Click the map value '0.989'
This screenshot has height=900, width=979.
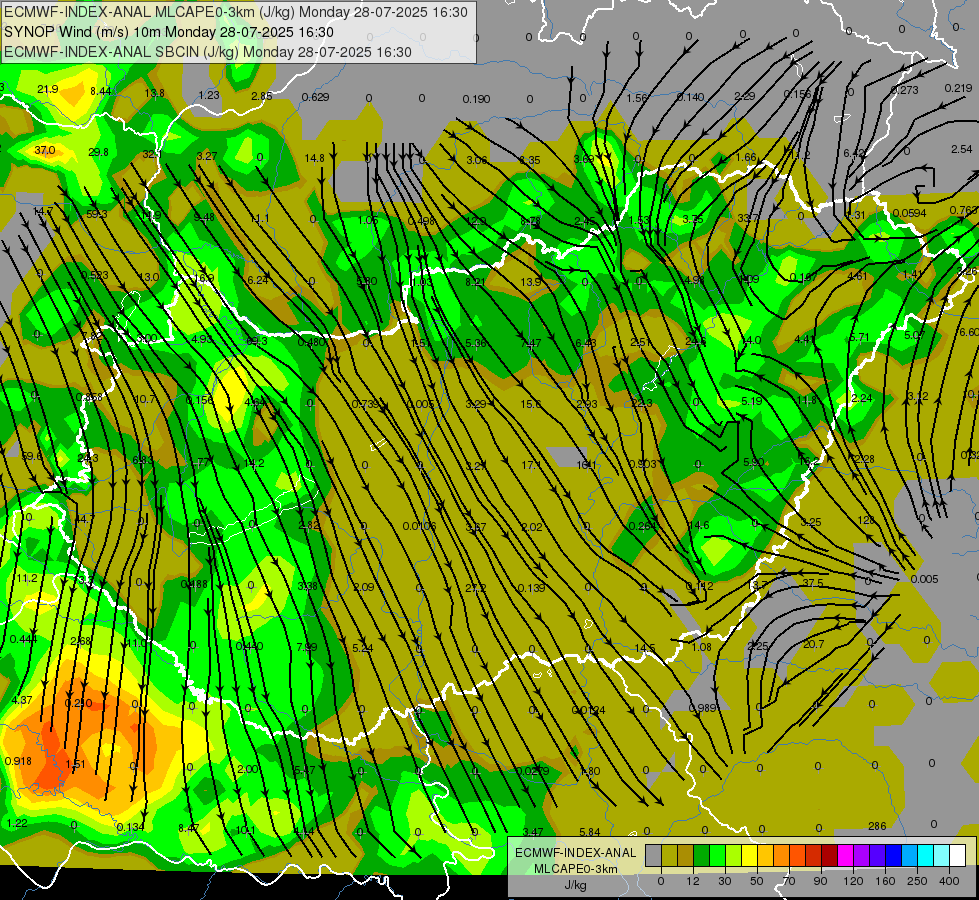click(x=702, y=708)
